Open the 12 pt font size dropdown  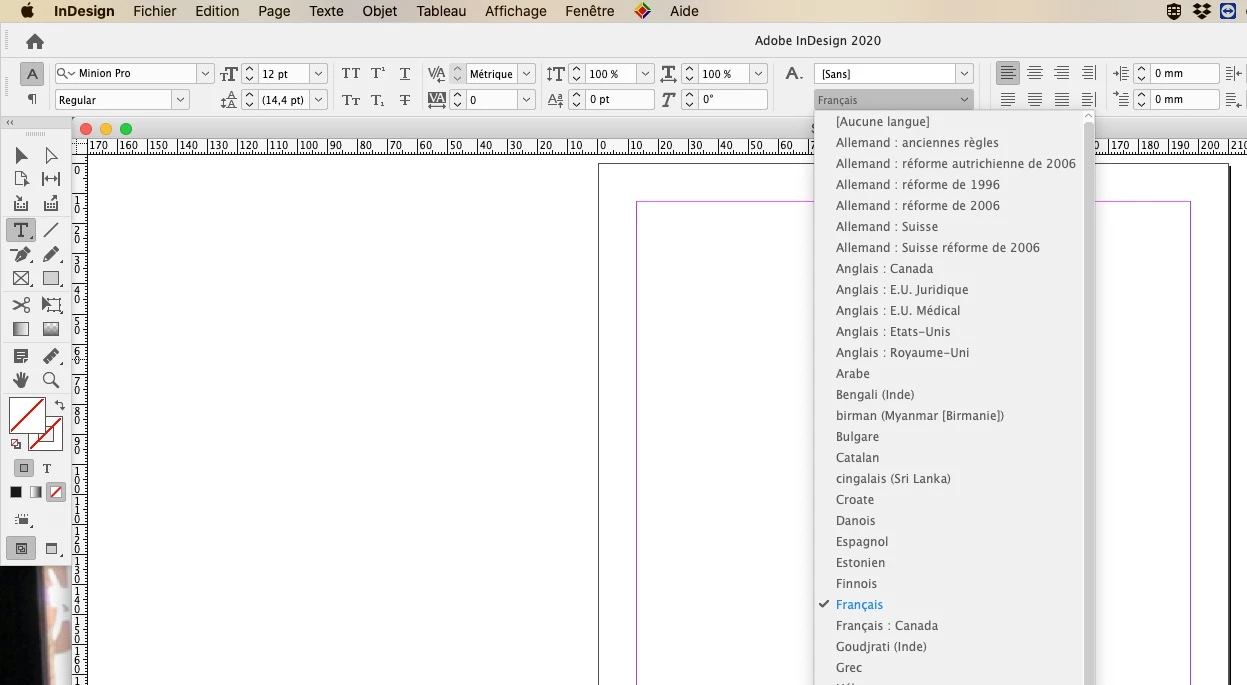[x=318, y=74]
